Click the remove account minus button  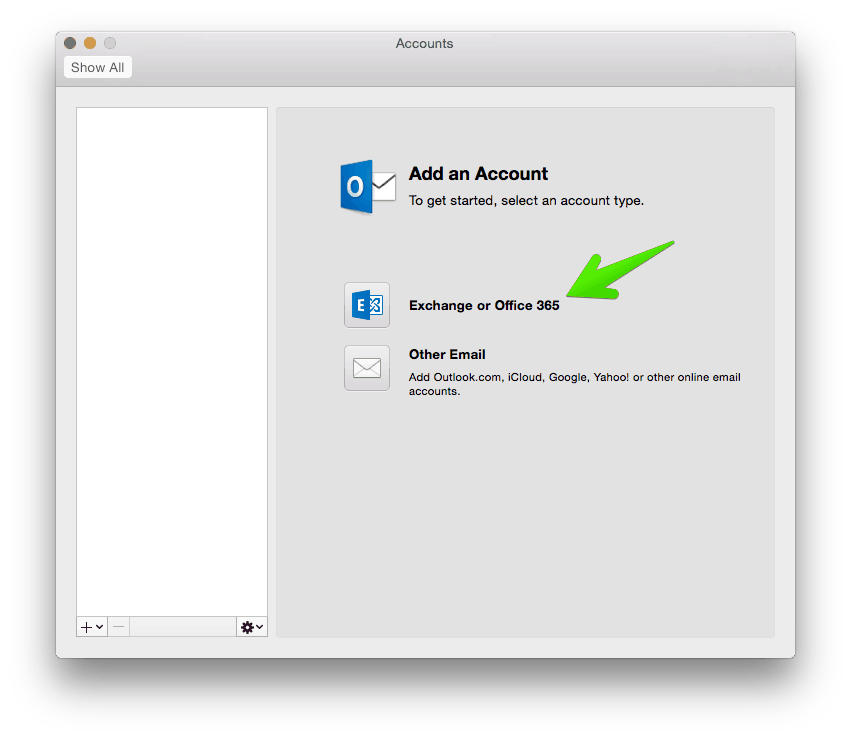tap(119, 627)
